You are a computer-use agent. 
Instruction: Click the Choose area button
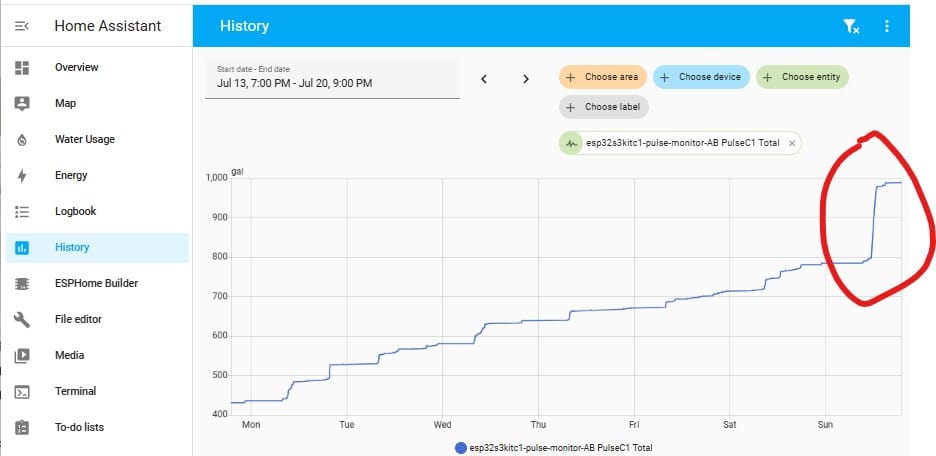[x=603, y=77]
